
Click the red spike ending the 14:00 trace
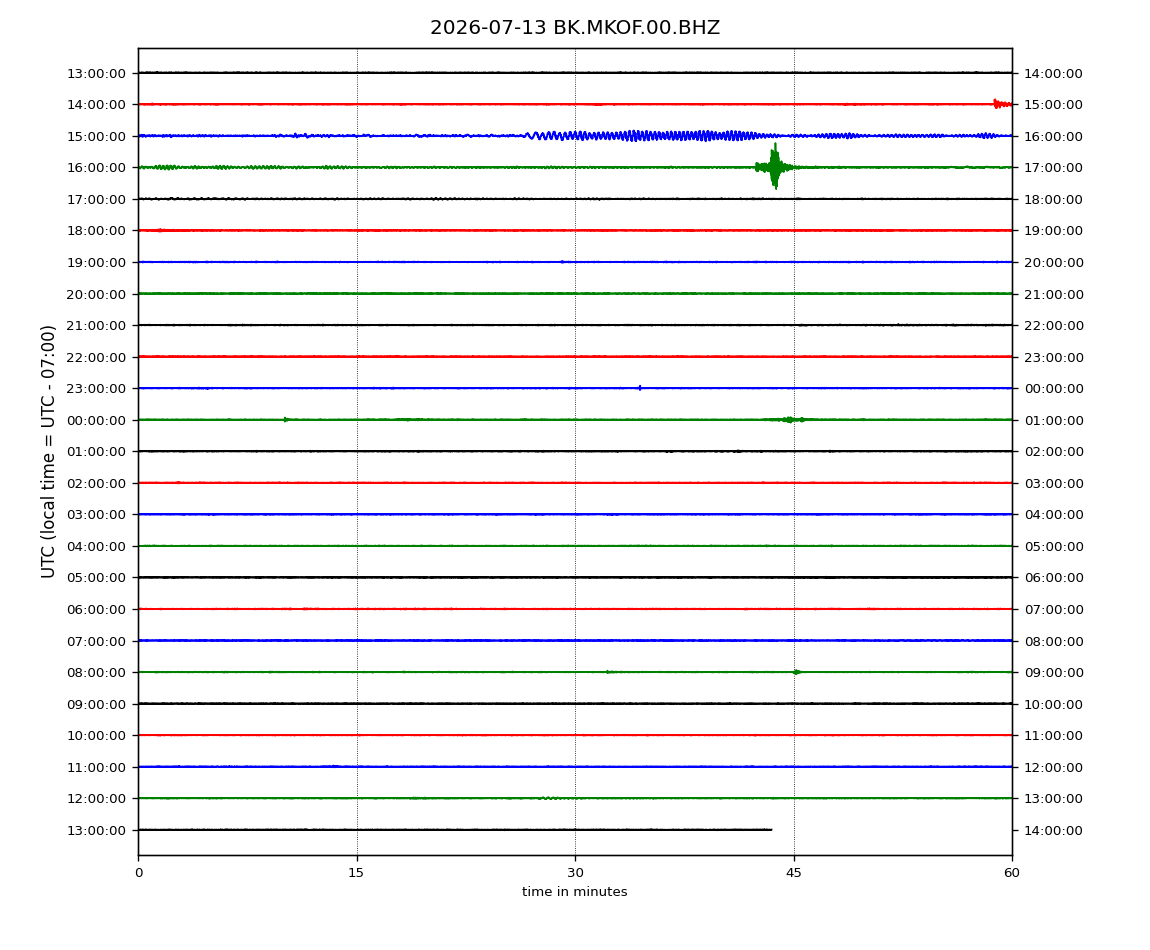coord(1002,104)
